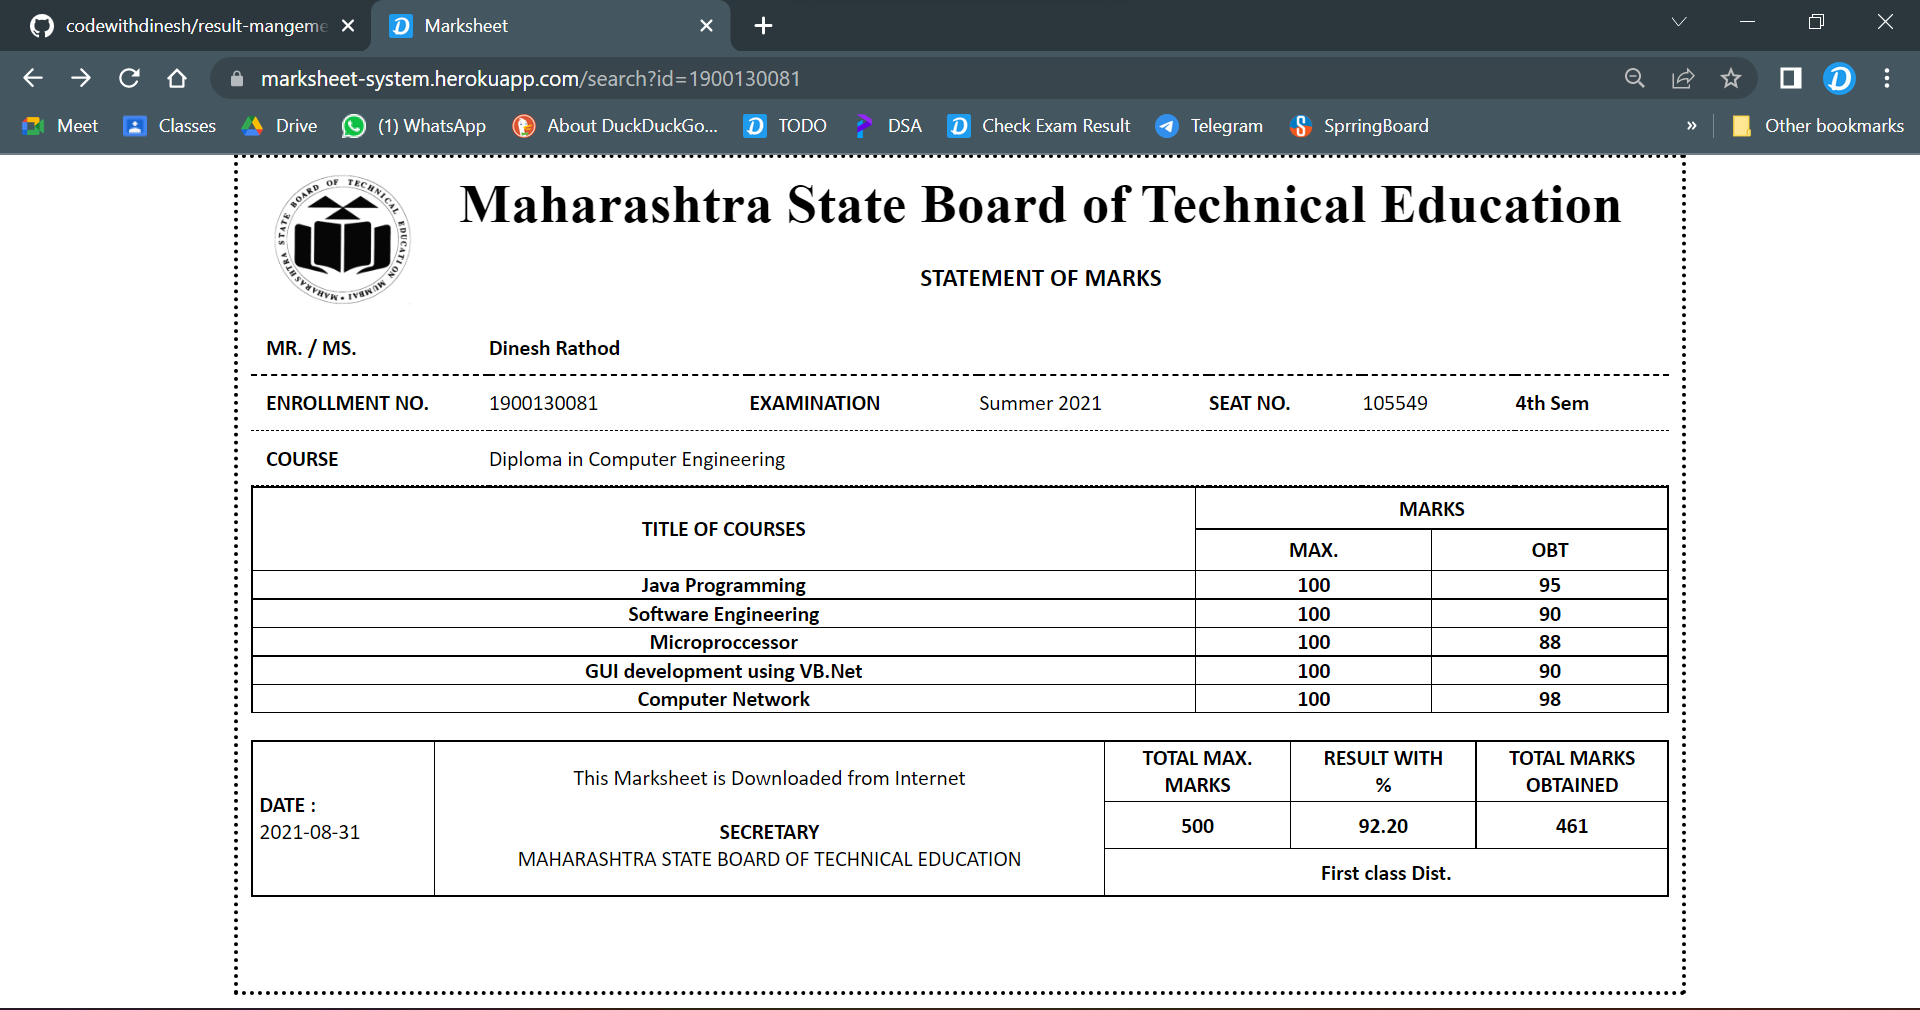Viewport: 1920px width, 1010px height.
Task: Go back with the browser back arrow
Action: pos(33,78)
